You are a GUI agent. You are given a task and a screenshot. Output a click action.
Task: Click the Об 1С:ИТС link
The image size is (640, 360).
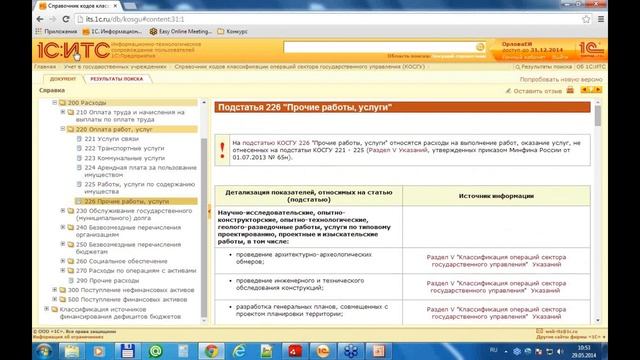click(591, 67)
